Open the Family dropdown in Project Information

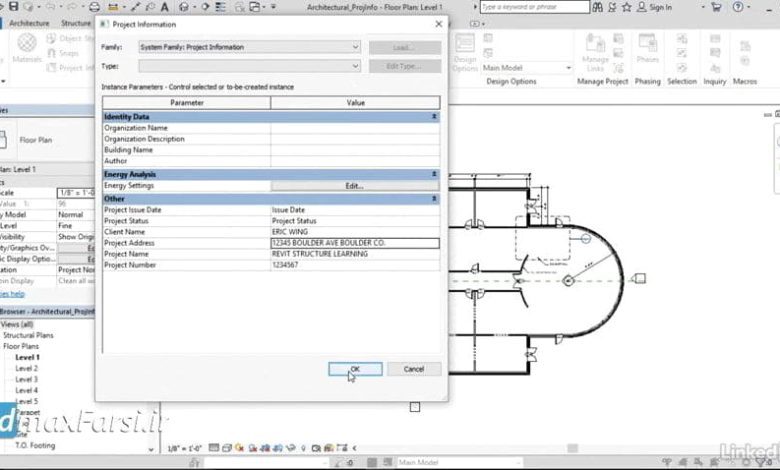pos(250,47)
